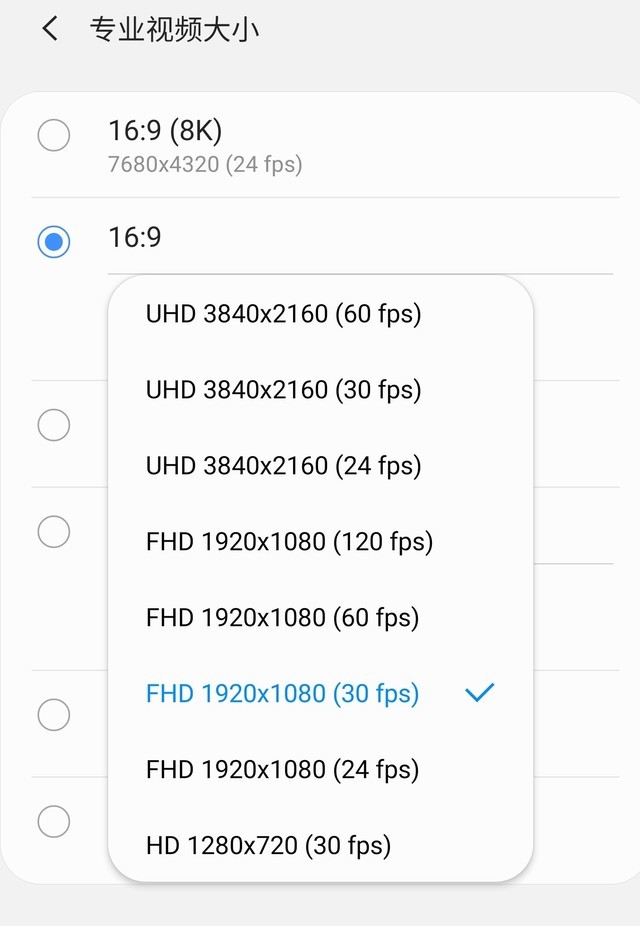Select the radio button above the last one

[54, 715]
